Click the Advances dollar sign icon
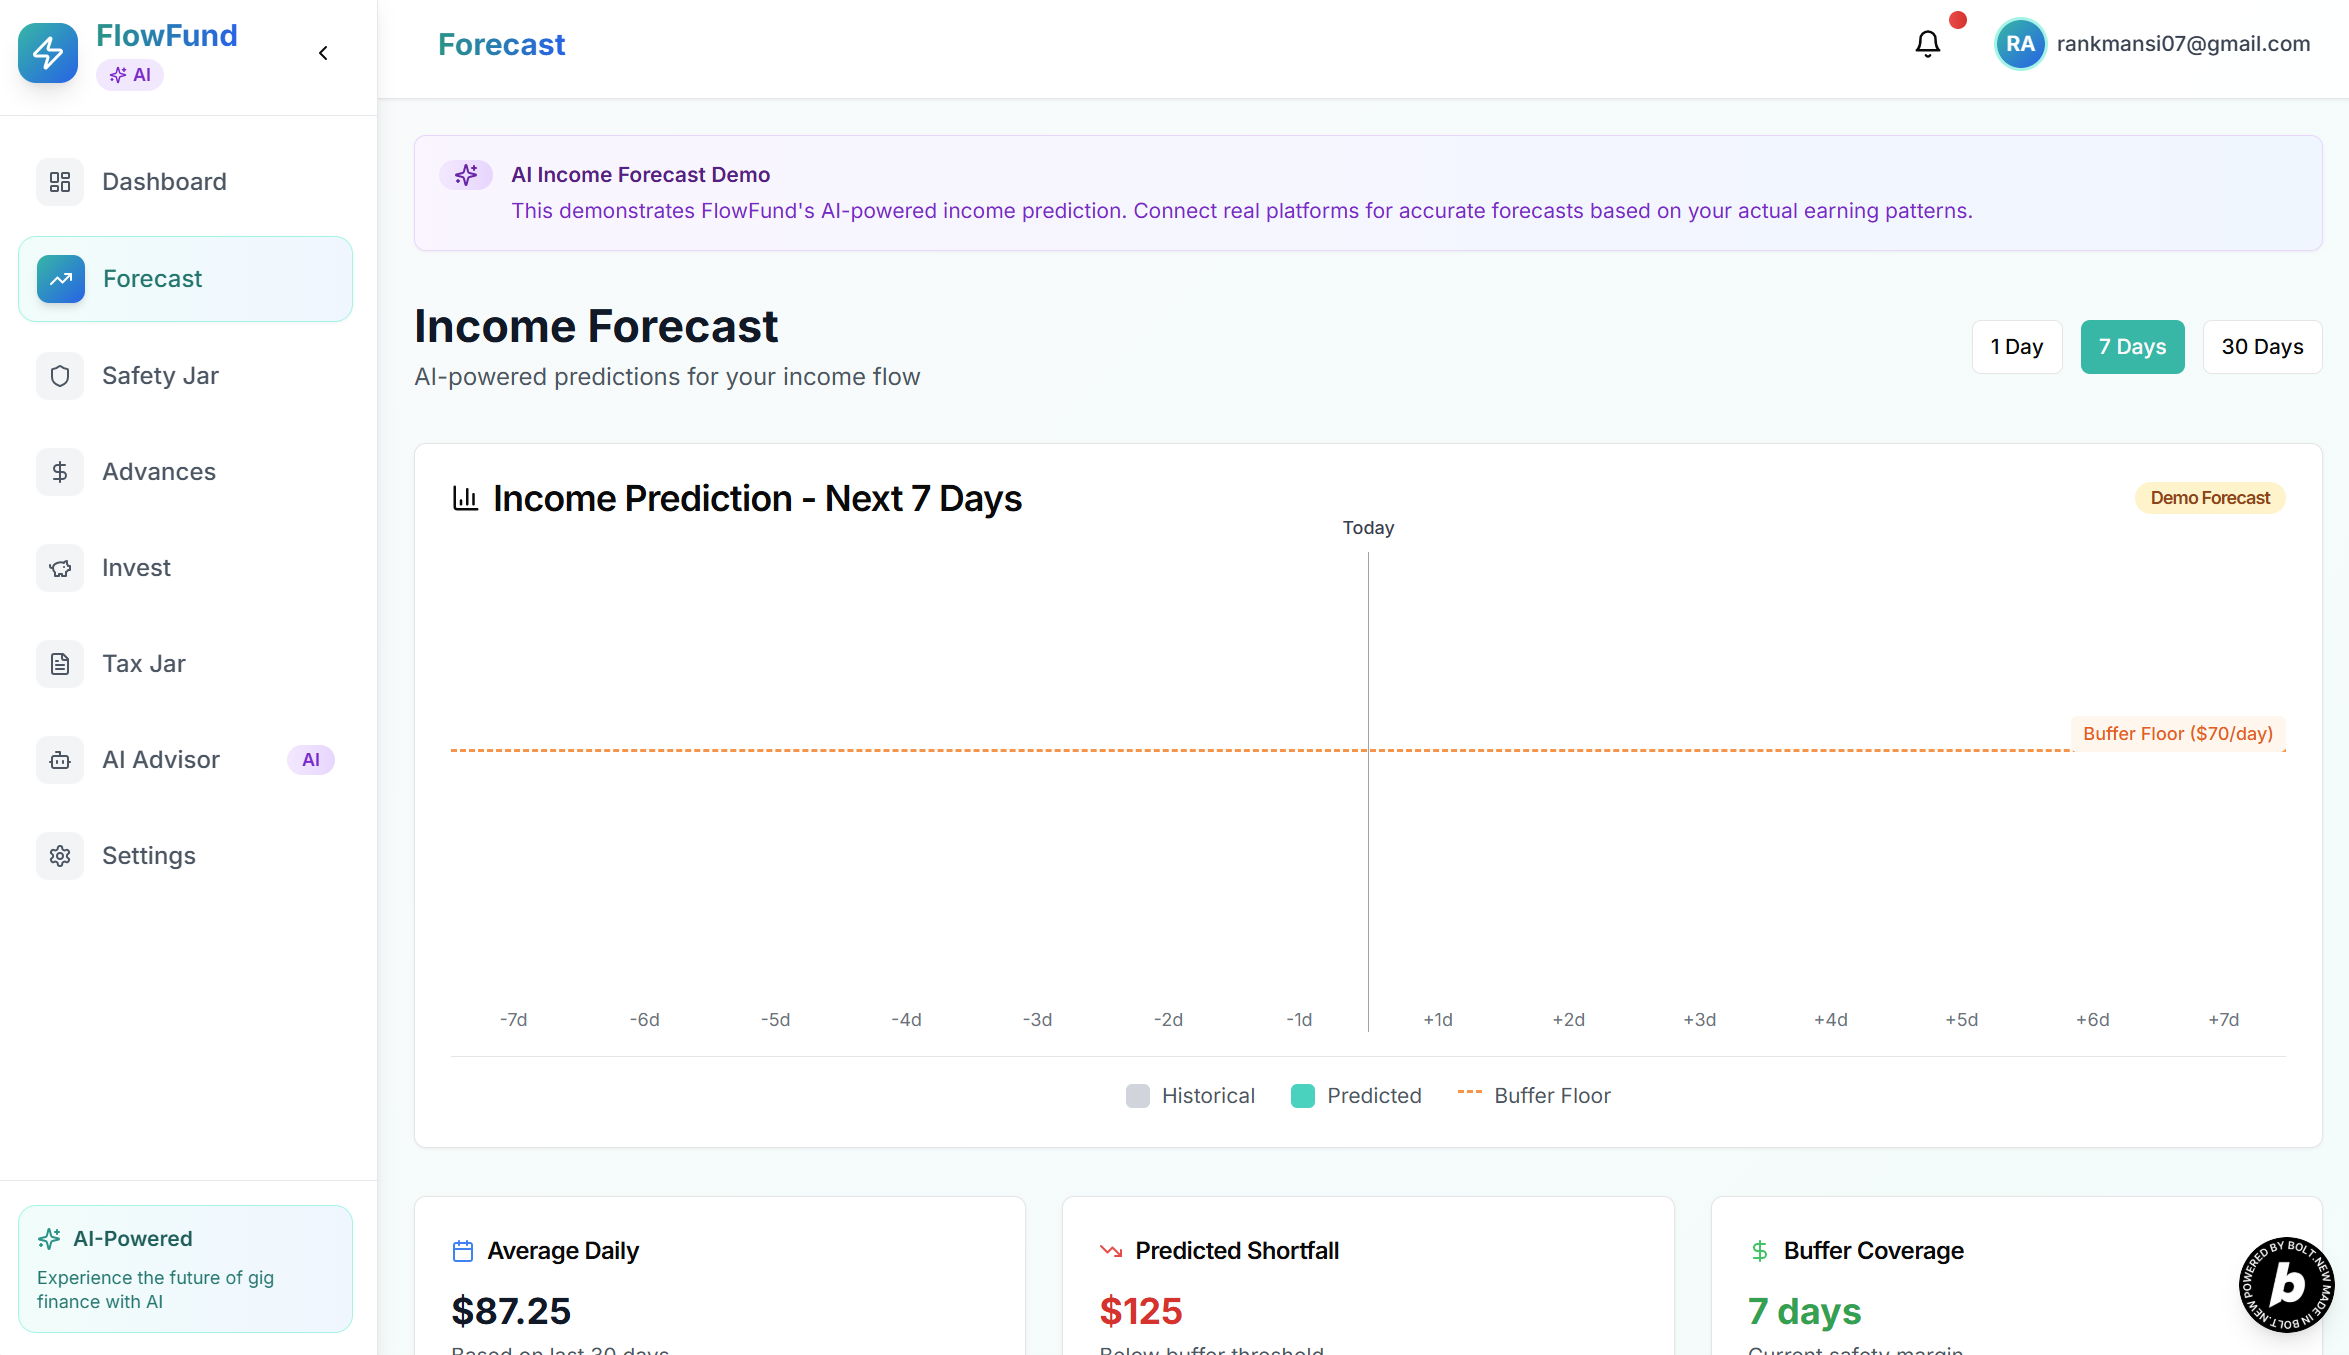This screenshot has height=1355, width=2349. (60, 472)
